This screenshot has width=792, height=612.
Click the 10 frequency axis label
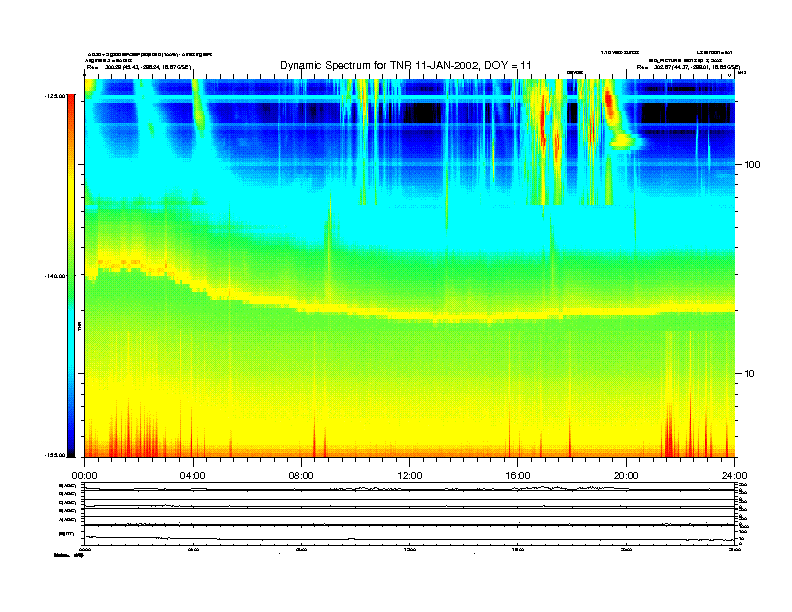point(750,374)
